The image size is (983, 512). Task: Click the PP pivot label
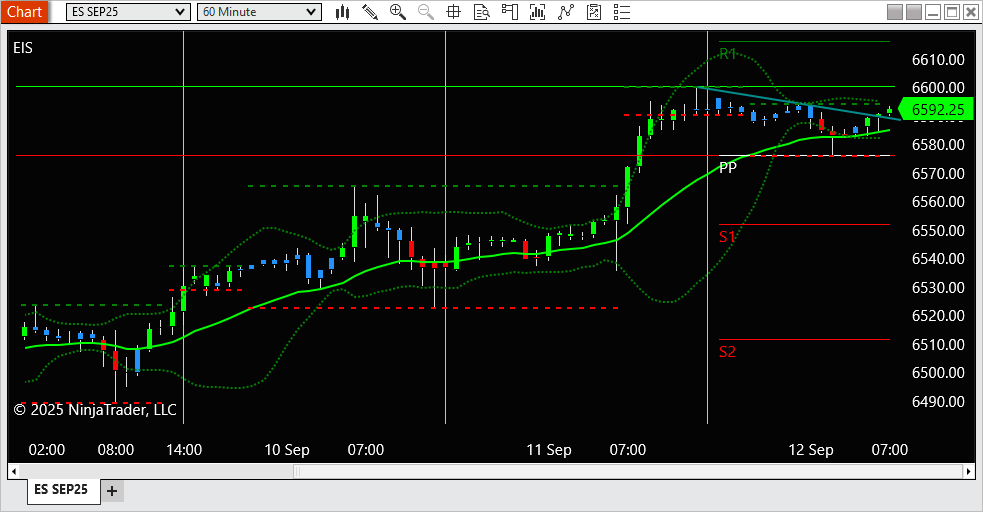tap(727, 167)
